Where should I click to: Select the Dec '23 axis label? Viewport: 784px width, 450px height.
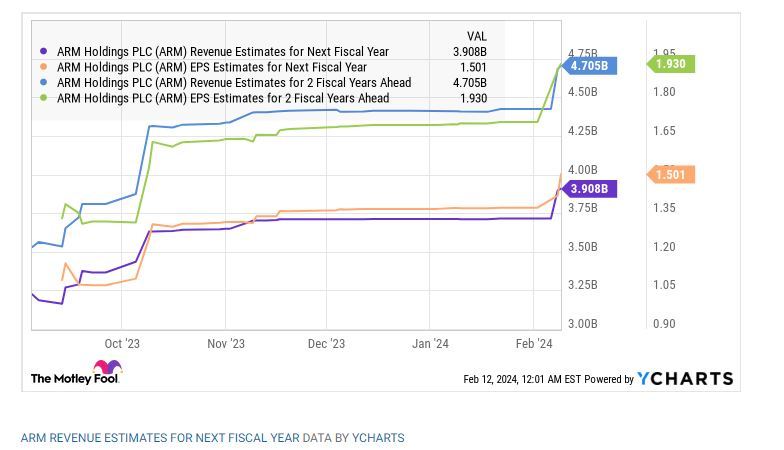[x=326, y=344]
